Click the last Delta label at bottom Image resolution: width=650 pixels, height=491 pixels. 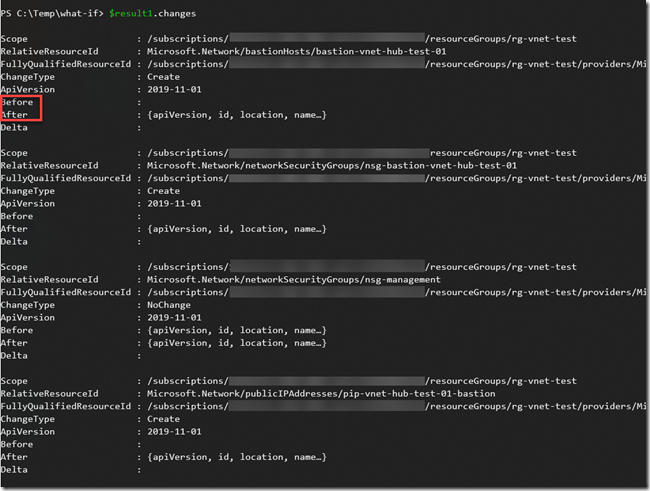(14, 470)
